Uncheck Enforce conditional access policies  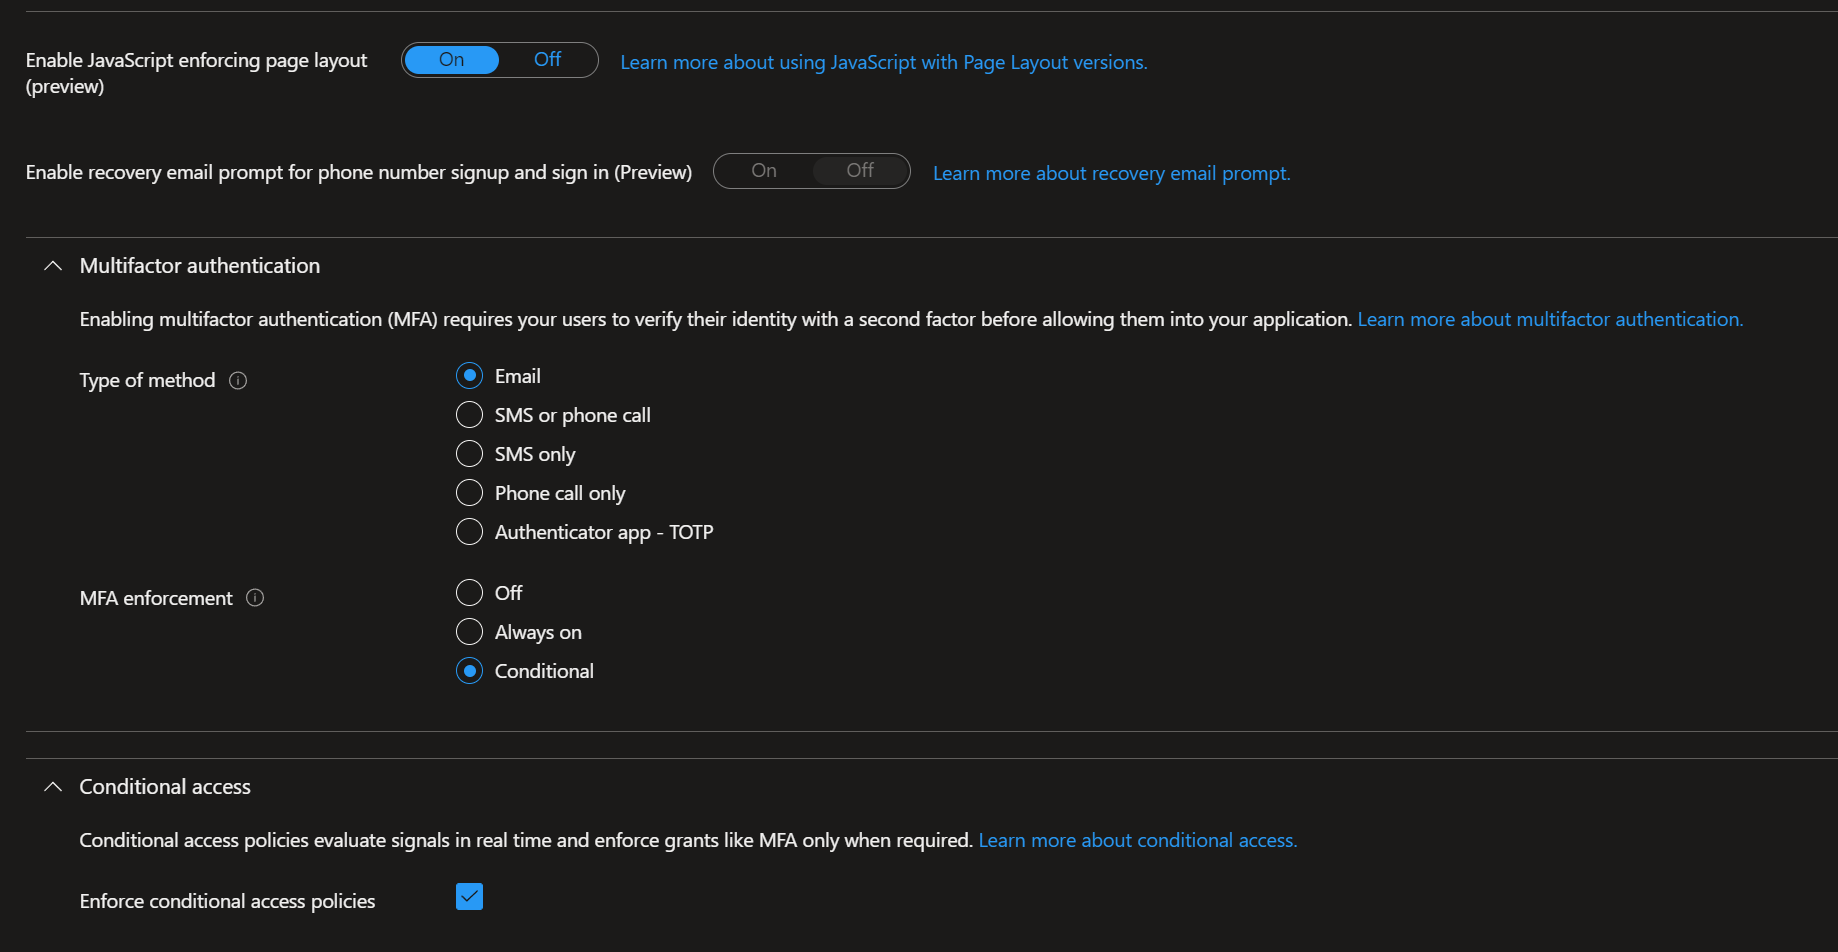coord(469,897)
